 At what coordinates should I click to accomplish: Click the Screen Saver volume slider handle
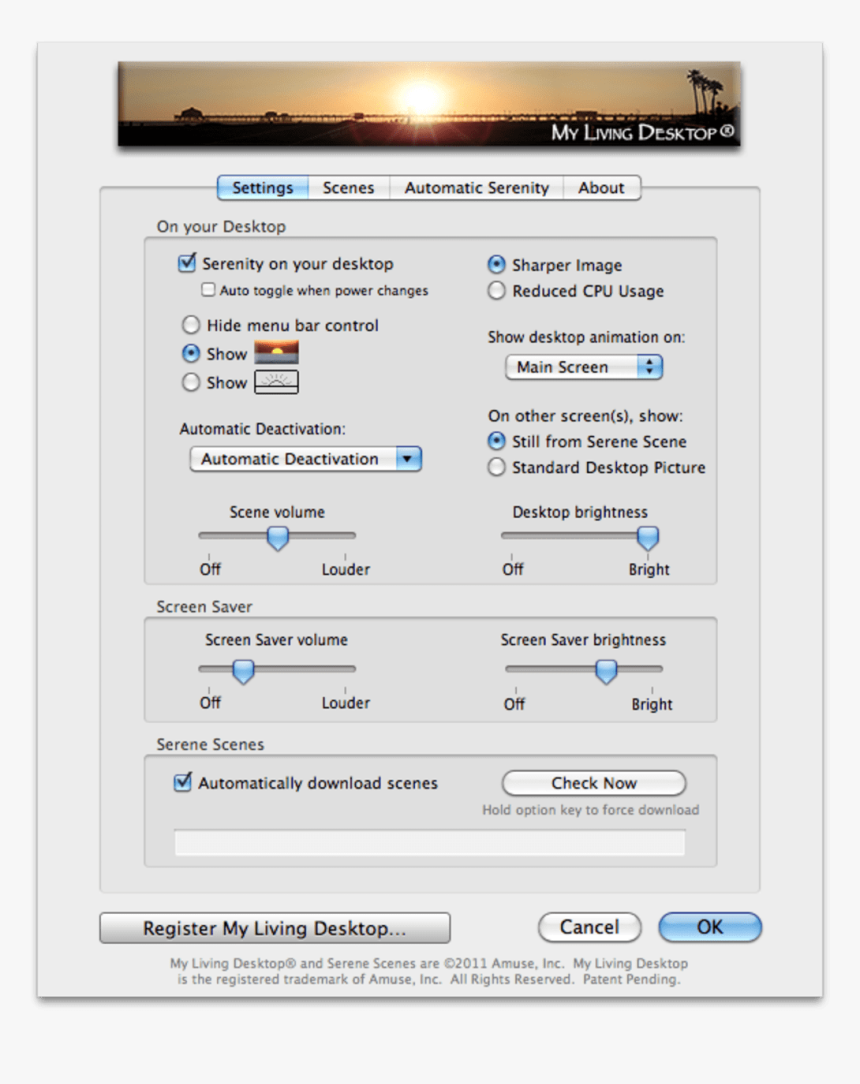[243, 671]
